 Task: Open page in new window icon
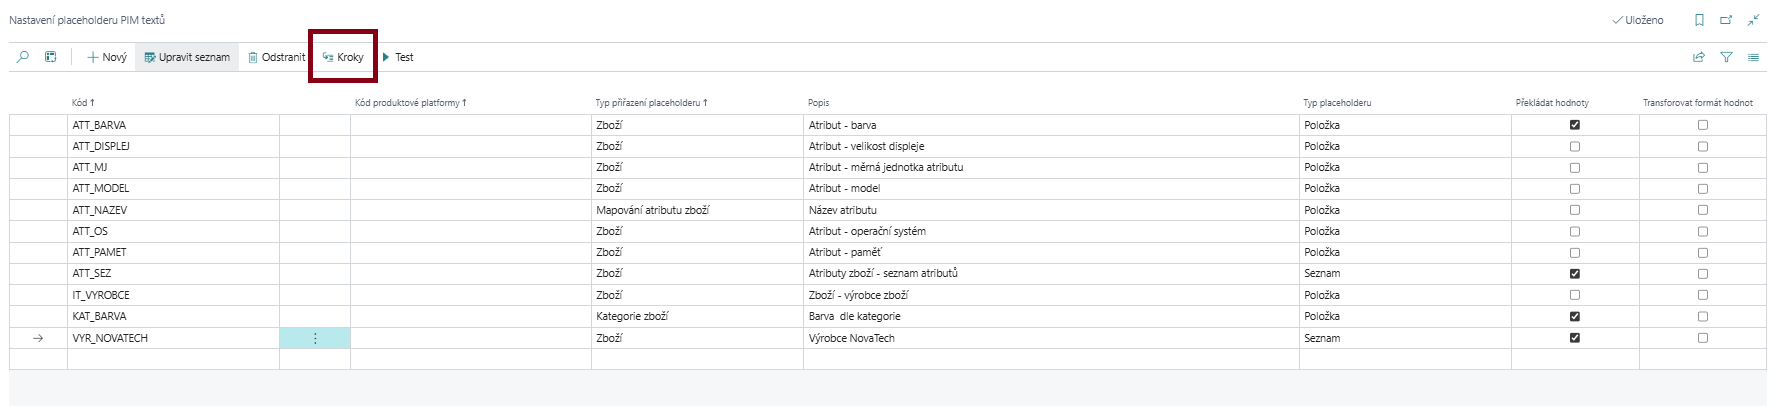pos(1726,20)
